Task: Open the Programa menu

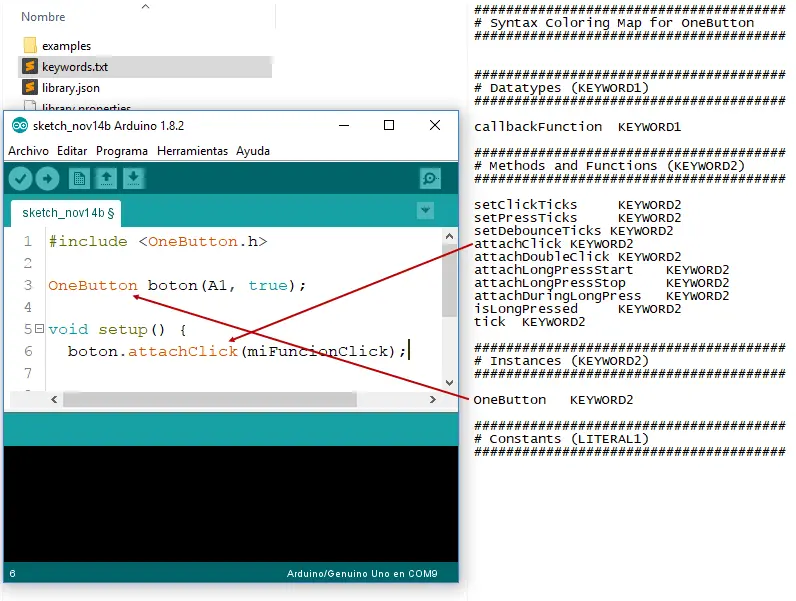Action: [x=122, y=151]
